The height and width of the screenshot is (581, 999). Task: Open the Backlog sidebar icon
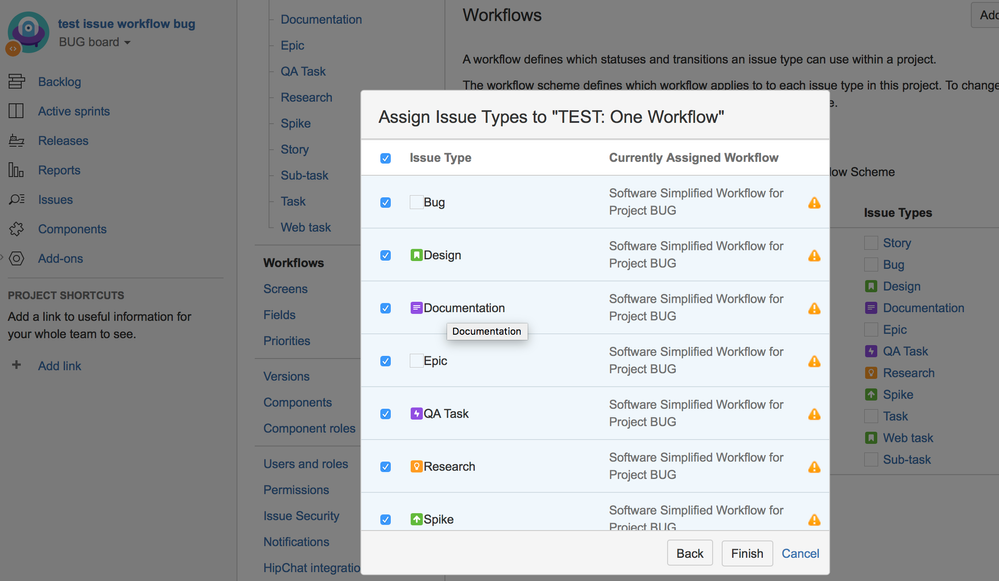tap(16, 82)
